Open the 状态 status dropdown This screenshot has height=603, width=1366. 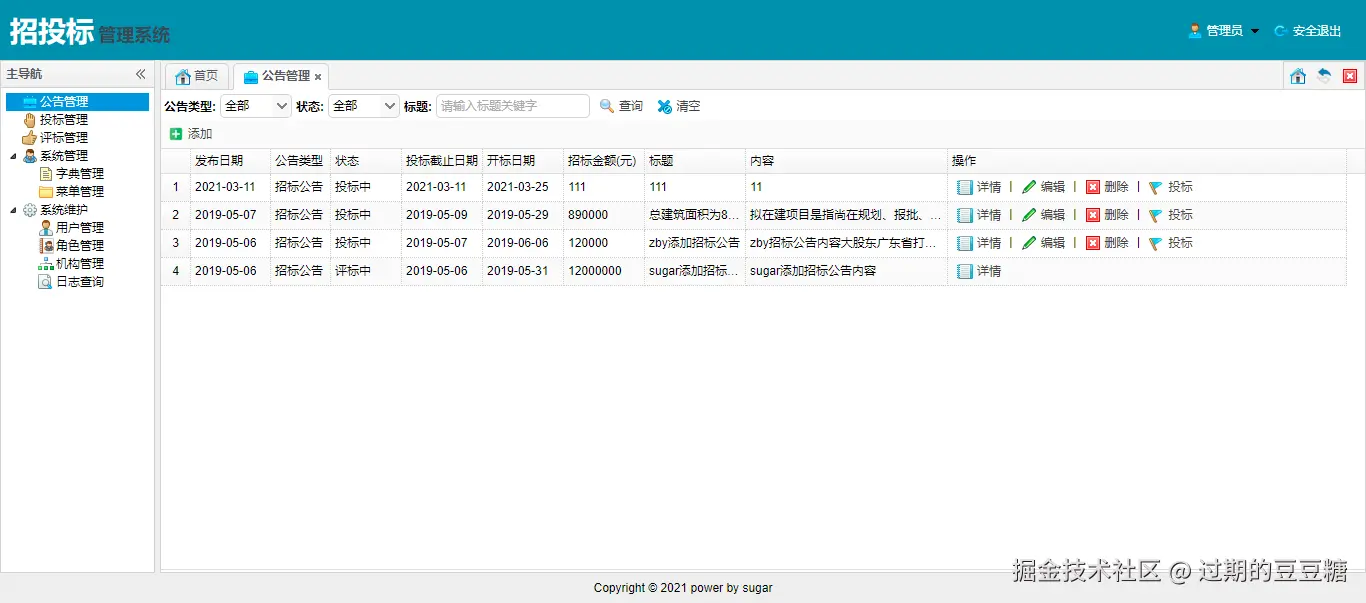tap(363, 105)
